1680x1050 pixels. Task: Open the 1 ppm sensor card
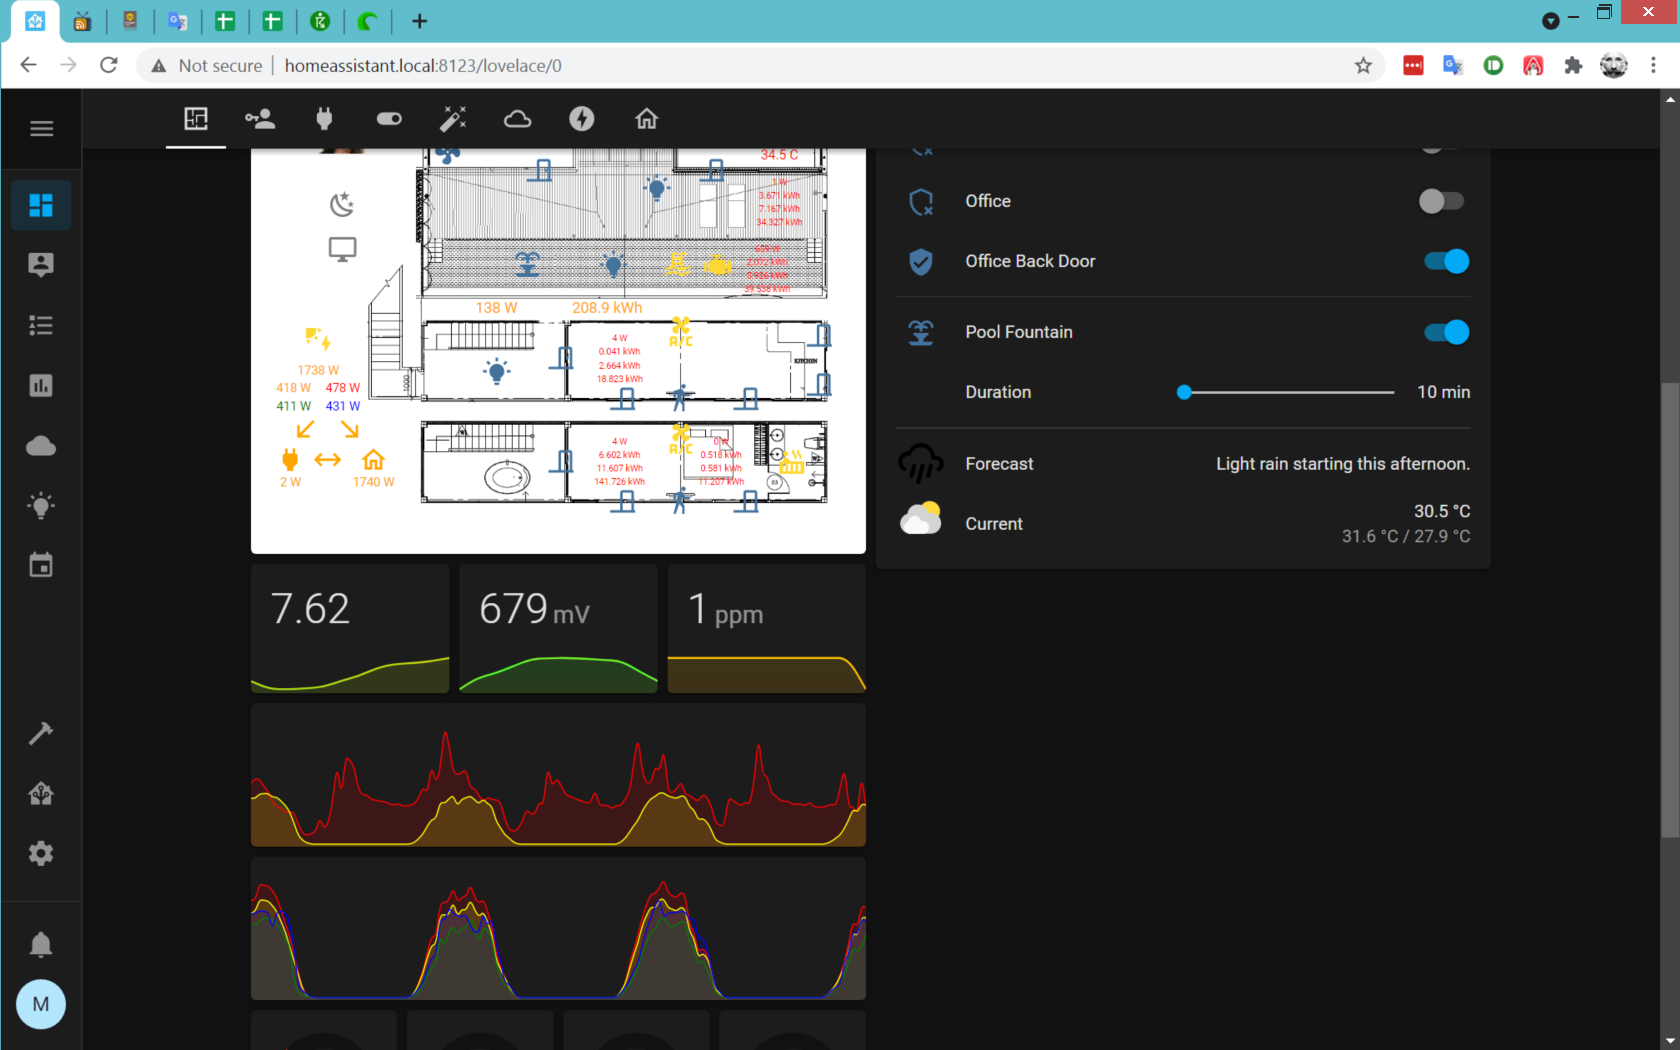tap(766, 629)
